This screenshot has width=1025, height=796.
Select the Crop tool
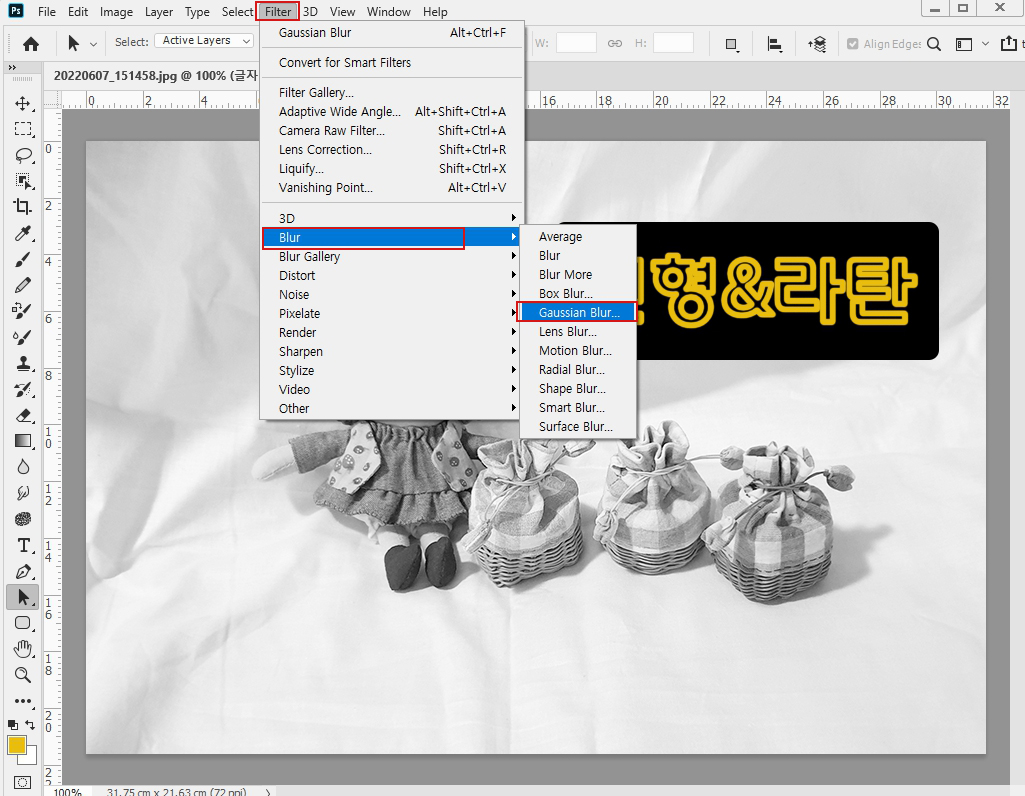pos(23,207)
